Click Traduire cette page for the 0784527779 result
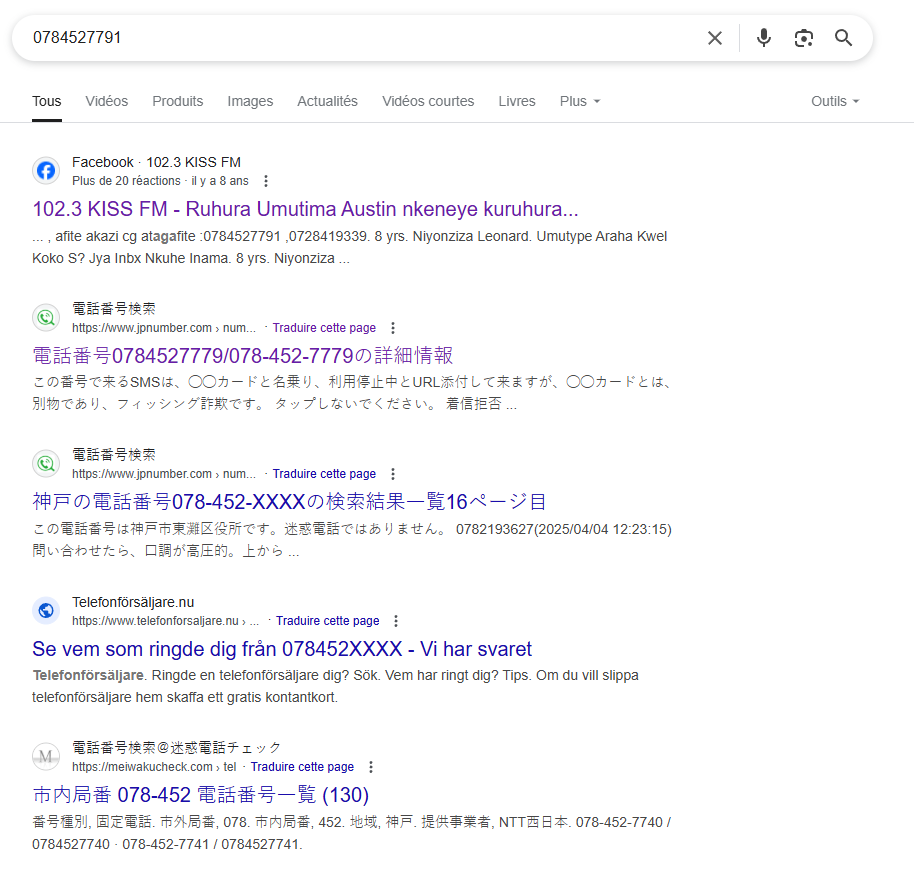Image resolution: width=914 pixels, height=869 pixels. tap(324, 328)
